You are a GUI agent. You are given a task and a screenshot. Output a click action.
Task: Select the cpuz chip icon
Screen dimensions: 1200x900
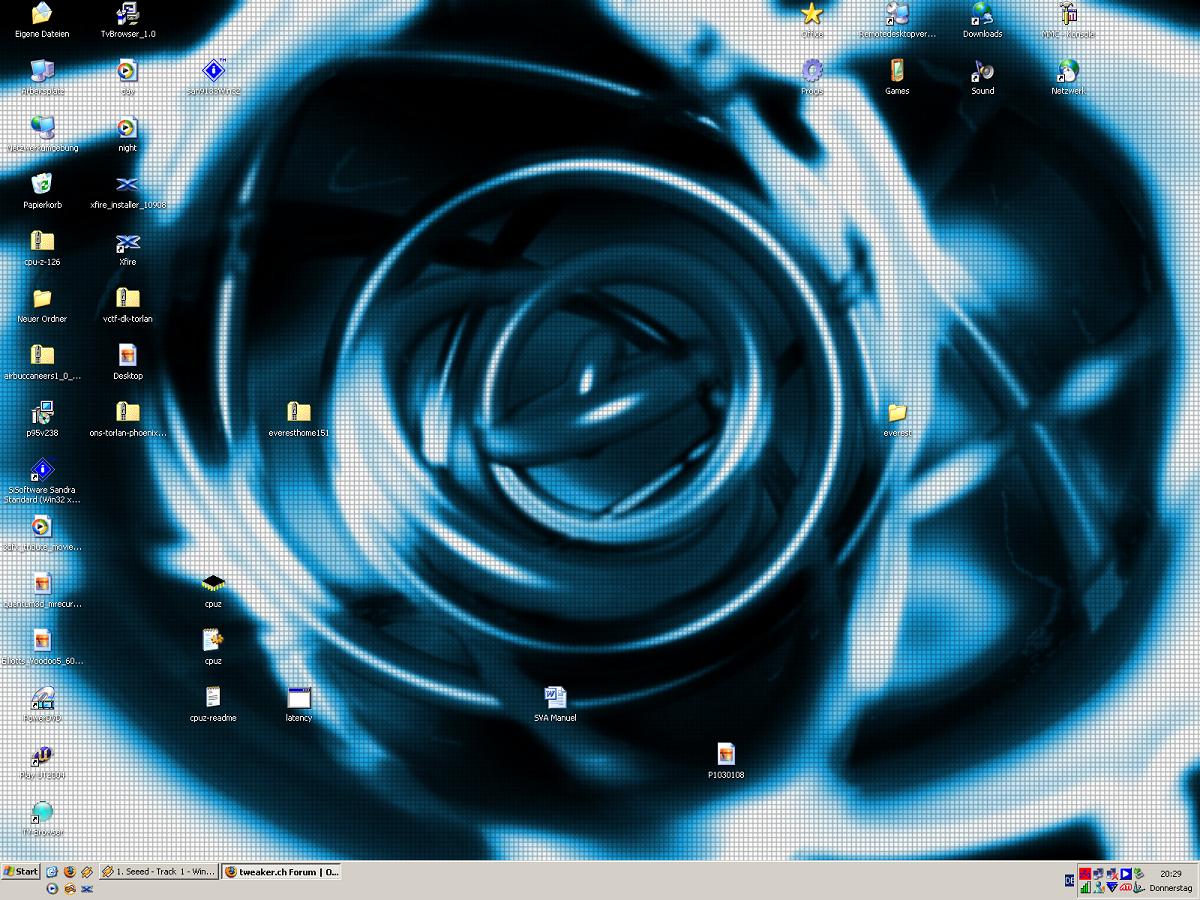pos(212,584)
